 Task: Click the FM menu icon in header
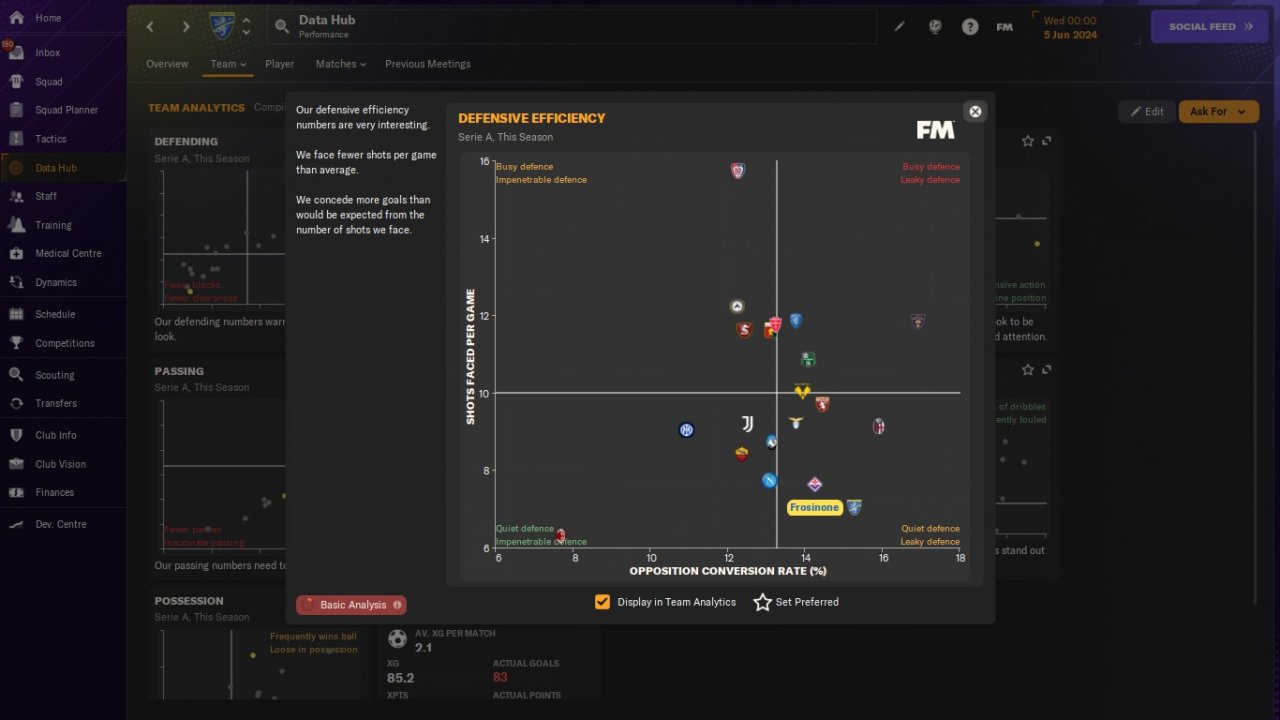[1005, 27]
